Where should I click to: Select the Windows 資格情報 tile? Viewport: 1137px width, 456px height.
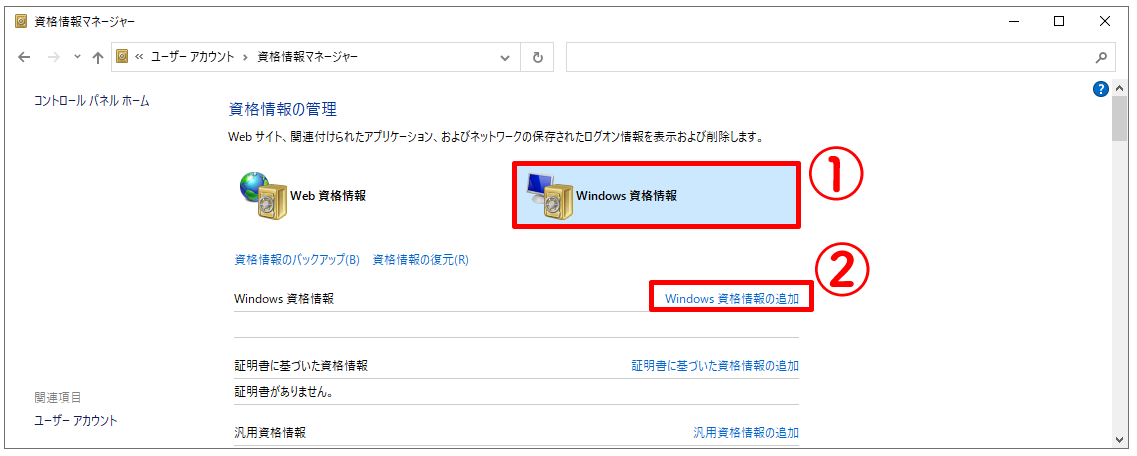coord(656,196)
